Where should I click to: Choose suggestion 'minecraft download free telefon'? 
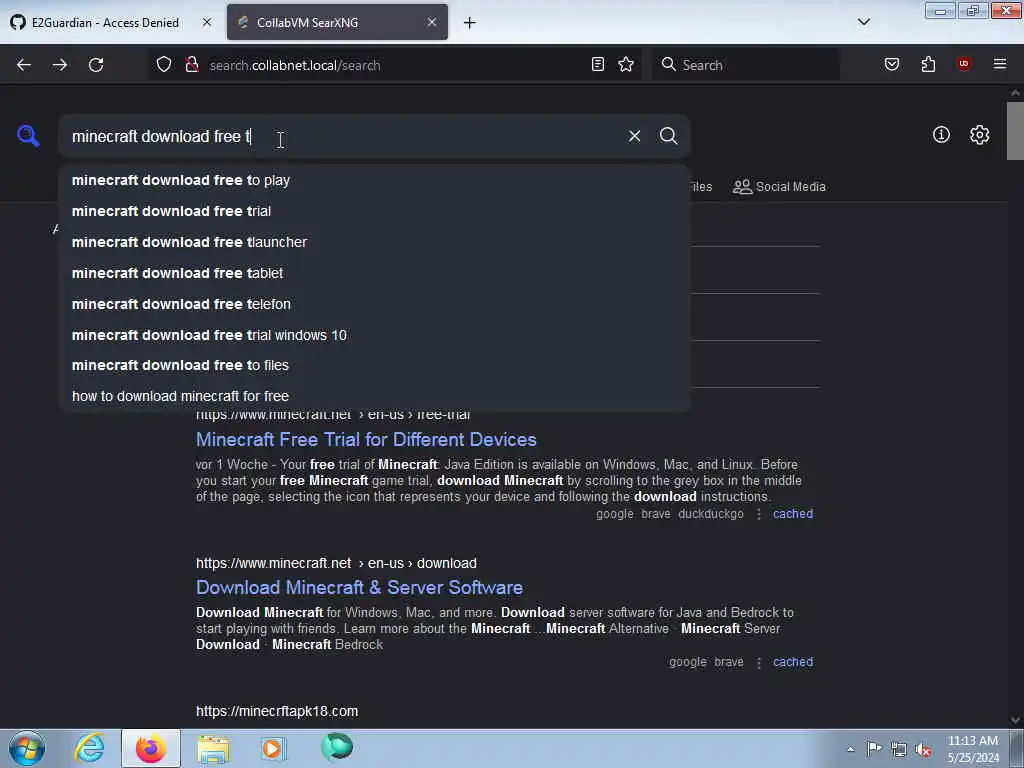(x=374, y=304)
